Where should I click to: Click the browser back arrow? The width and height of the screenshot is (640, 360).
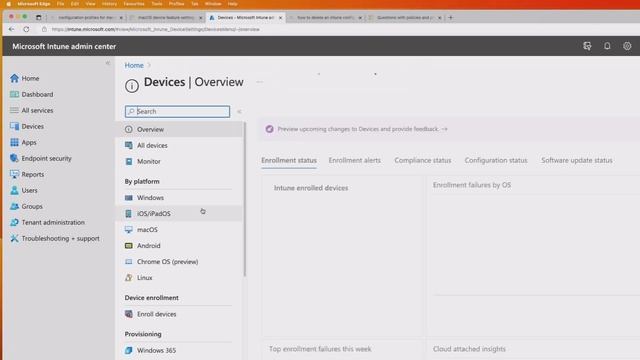pyautogui.click(x=11, y=29)
